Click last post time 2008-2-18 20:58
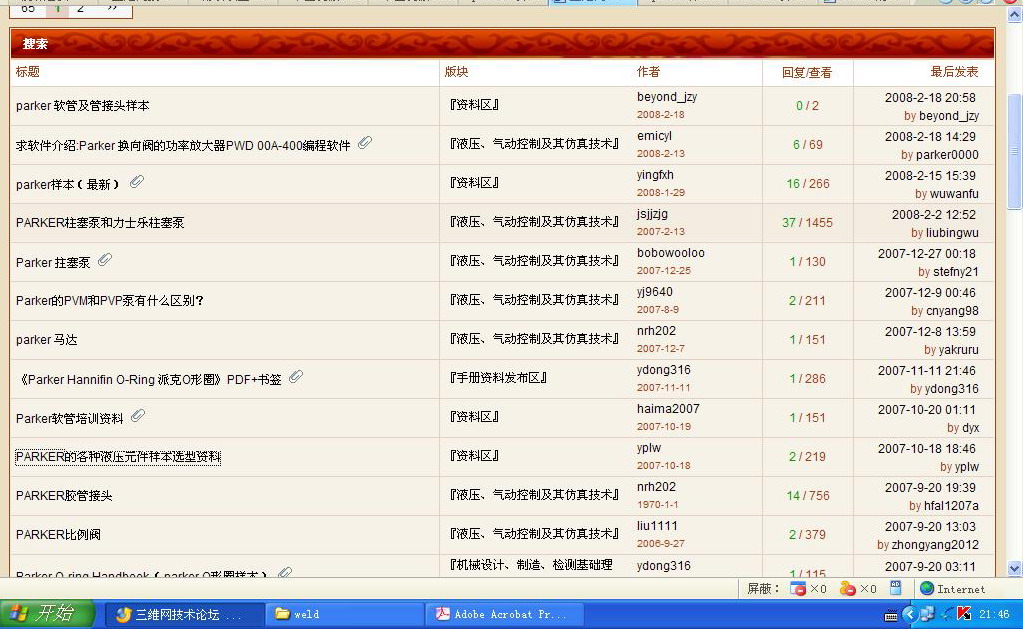Viewport: 1023px width, 629px height. (x=930, y=98)
